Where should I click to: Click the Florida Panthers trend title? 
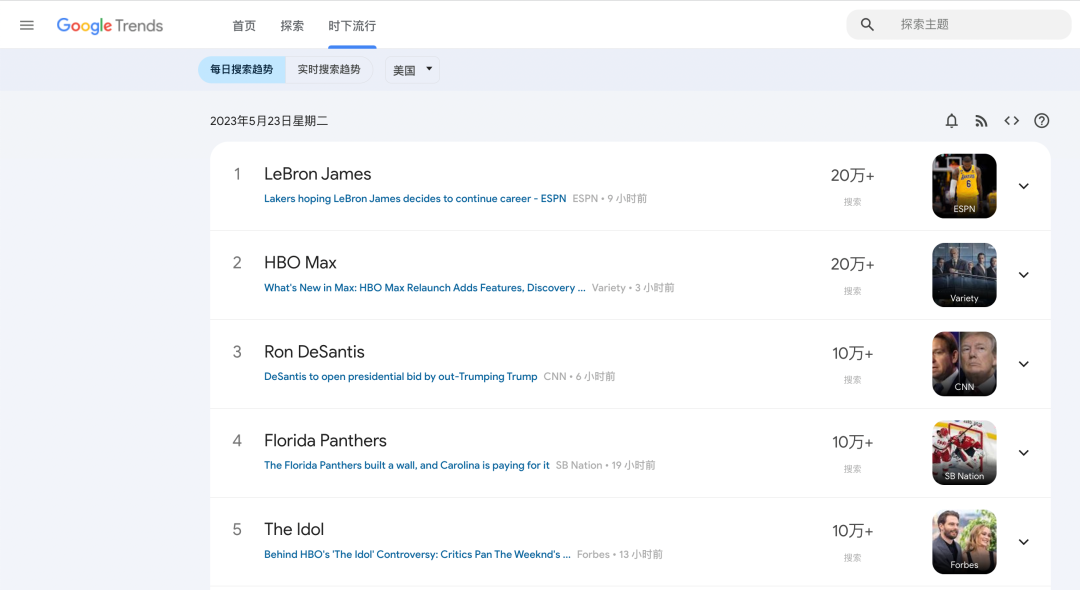tap(325, 441)
